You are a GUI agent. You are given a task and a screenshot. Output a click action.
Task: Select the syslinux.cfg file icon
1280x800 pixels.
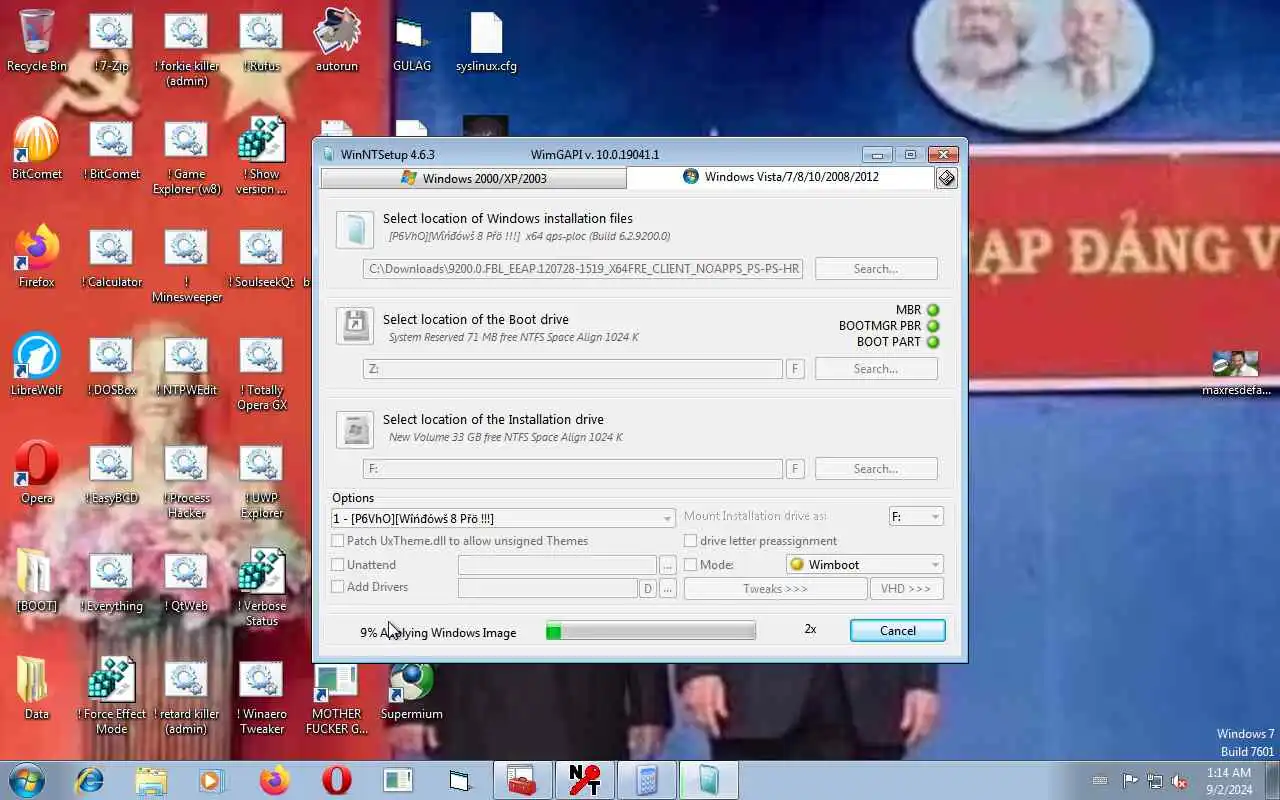(486, 42)
